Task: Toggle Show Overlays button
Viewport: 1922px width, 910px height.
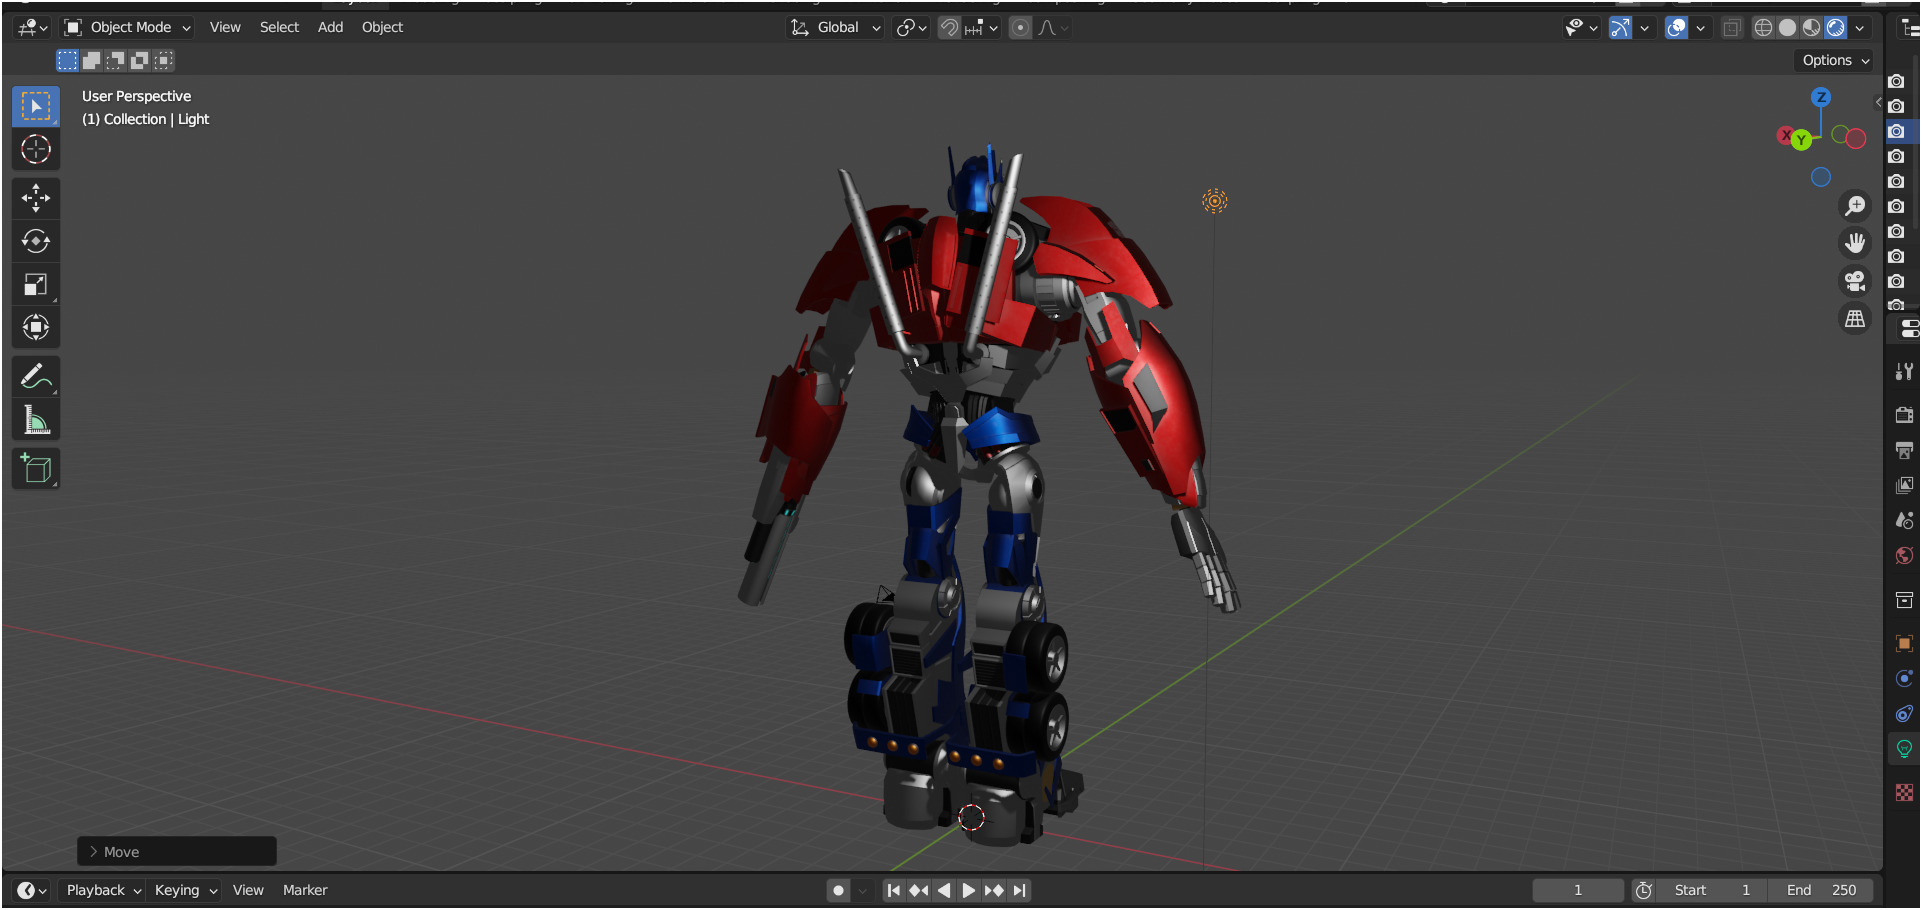Action: tap(1677, 28)
